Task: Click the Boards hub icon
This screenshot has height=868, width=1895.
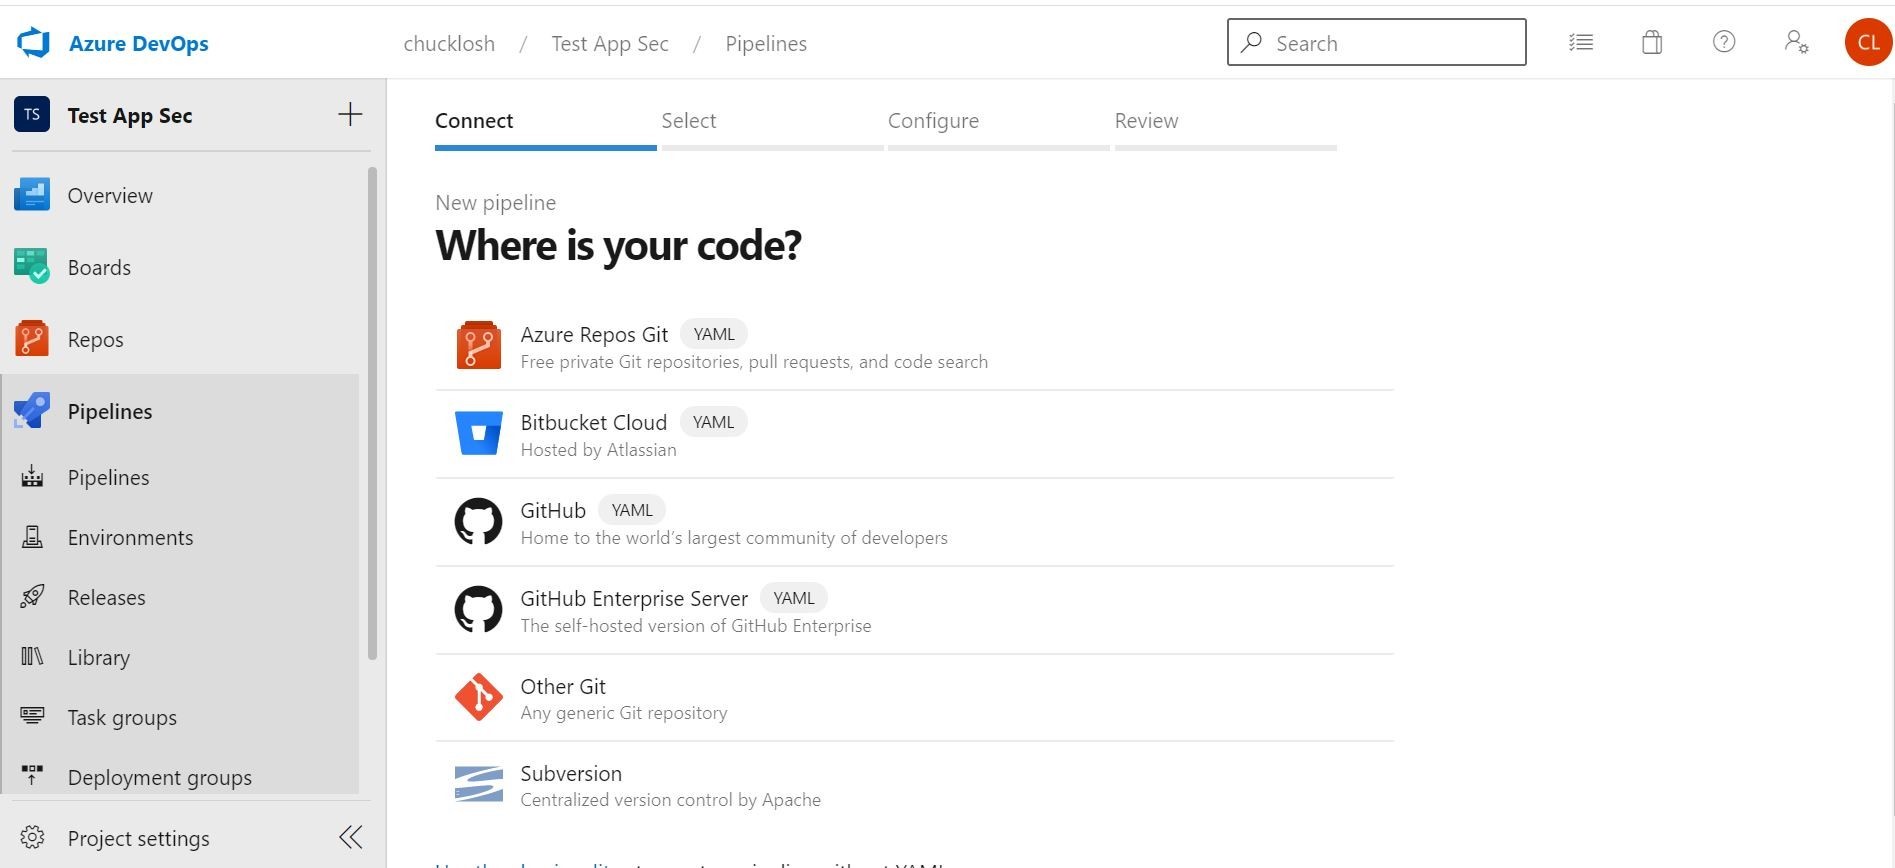Action: [x=32, y=267]
